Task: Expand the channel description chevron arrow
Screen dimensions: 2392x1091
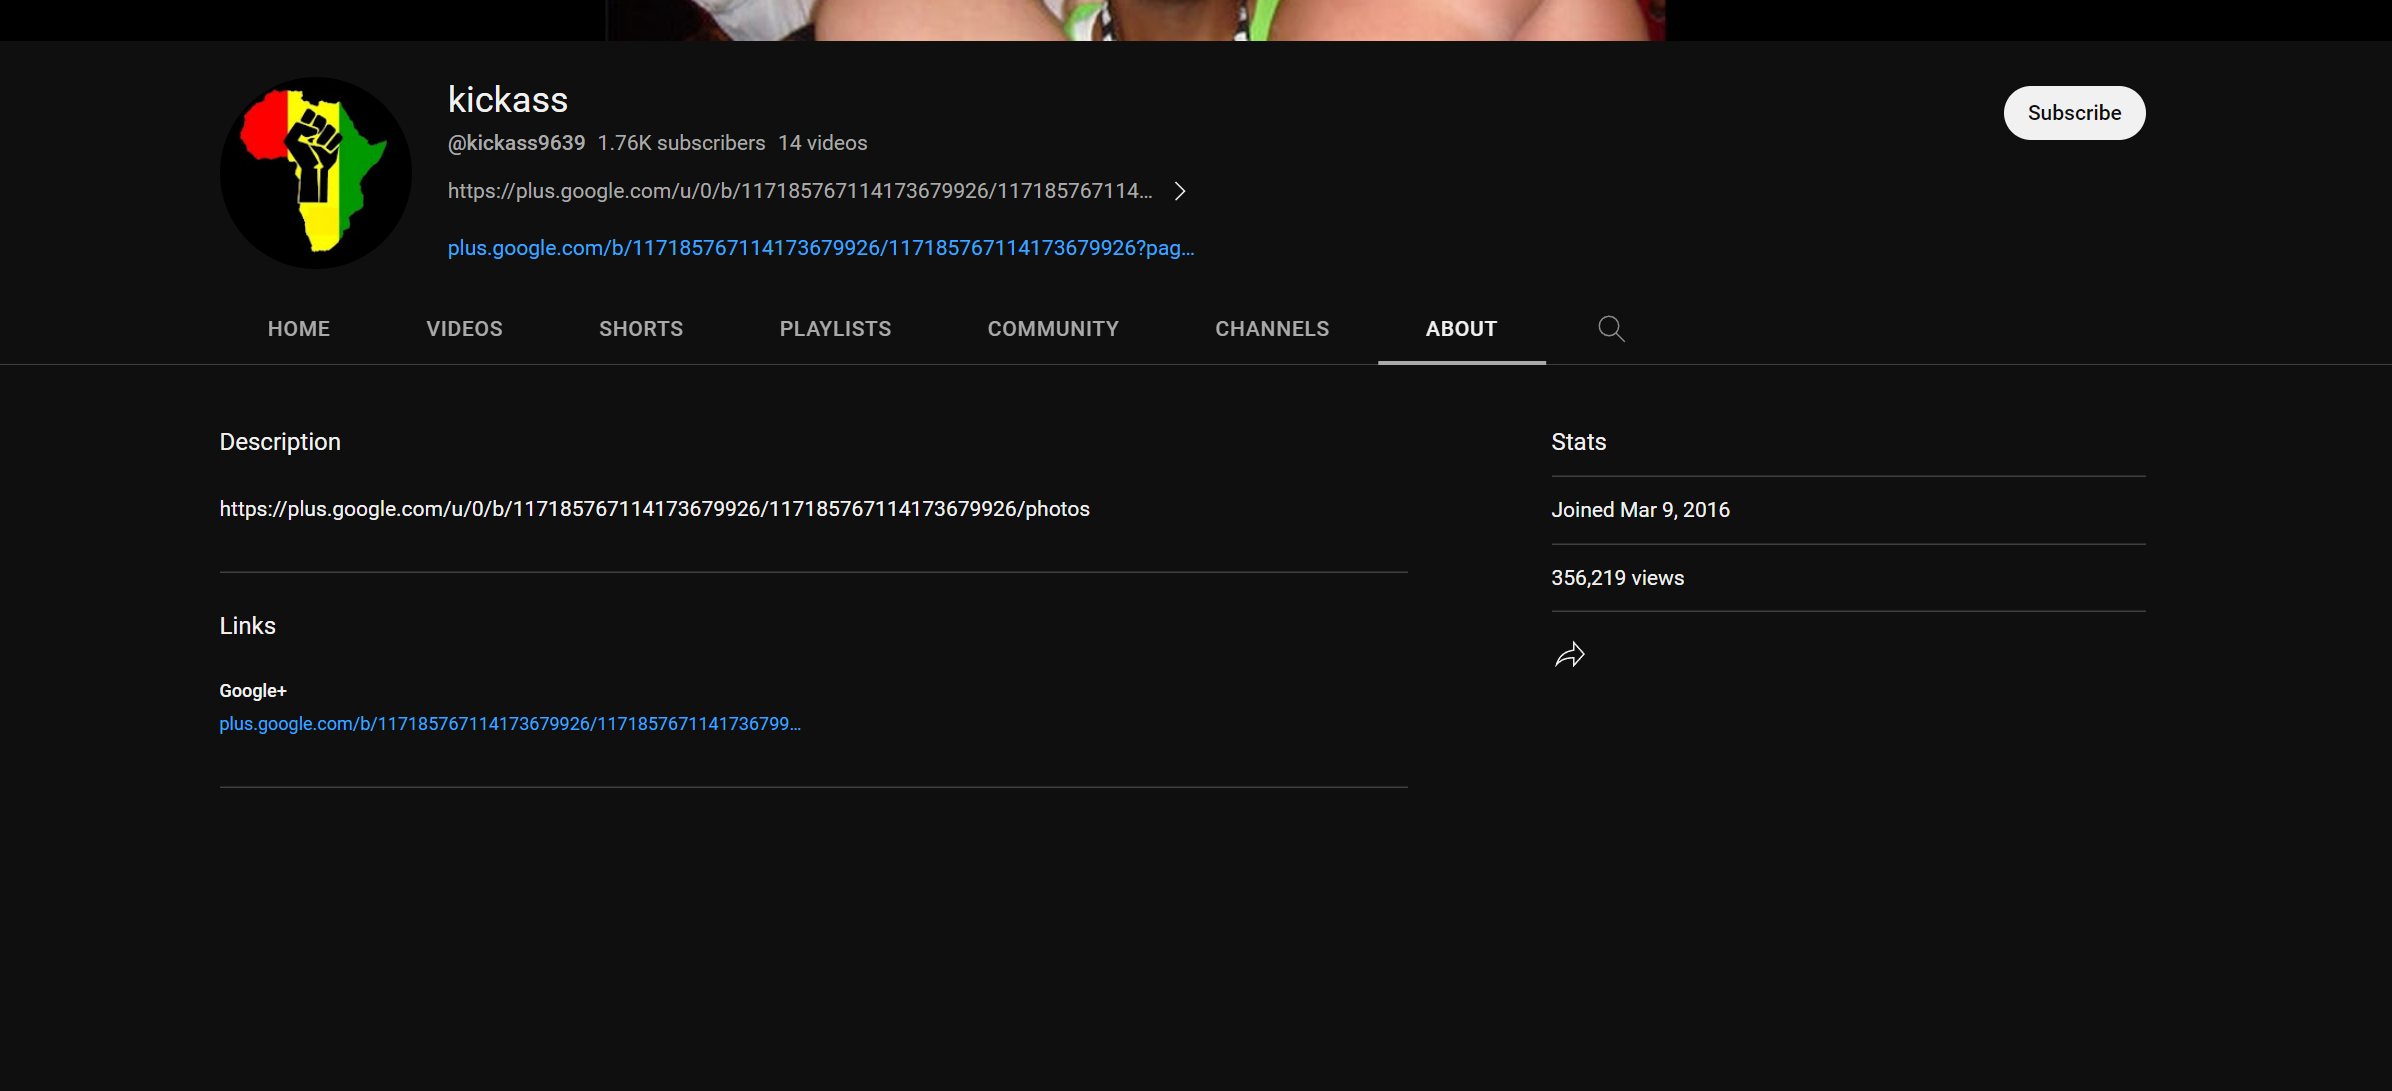Action: (x=1180, y=191)
